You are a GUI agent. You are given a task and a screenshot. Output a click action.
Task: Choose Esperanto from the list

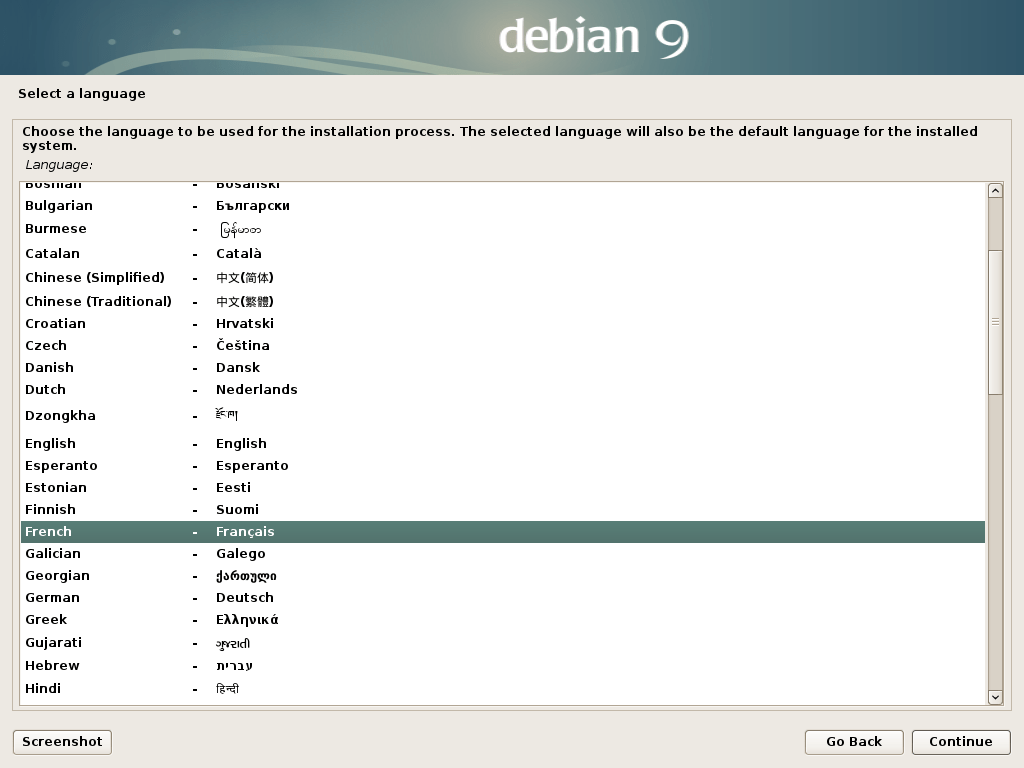[503, 466]
